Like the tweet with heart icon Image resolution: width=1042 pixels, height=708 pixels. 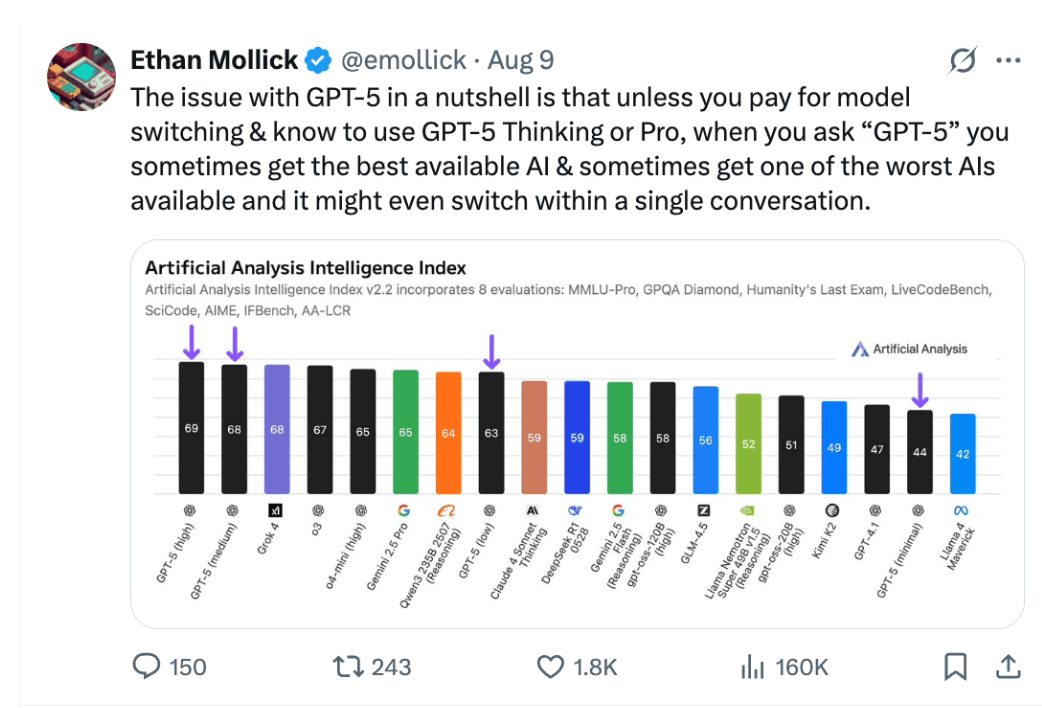point(550,666)
